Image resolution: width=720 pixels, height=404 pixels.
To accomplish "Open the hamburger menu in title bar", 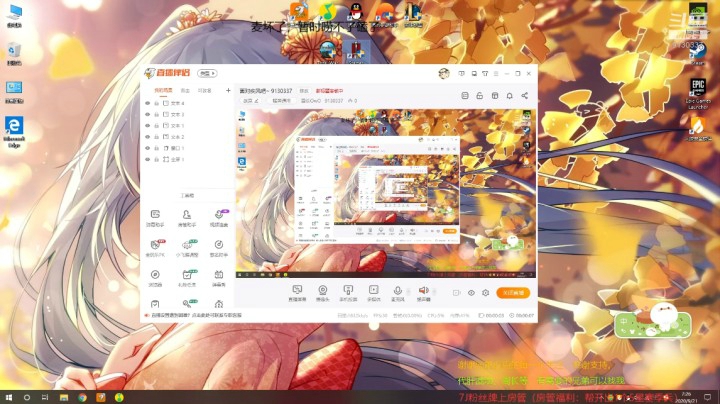I will 496,73.
